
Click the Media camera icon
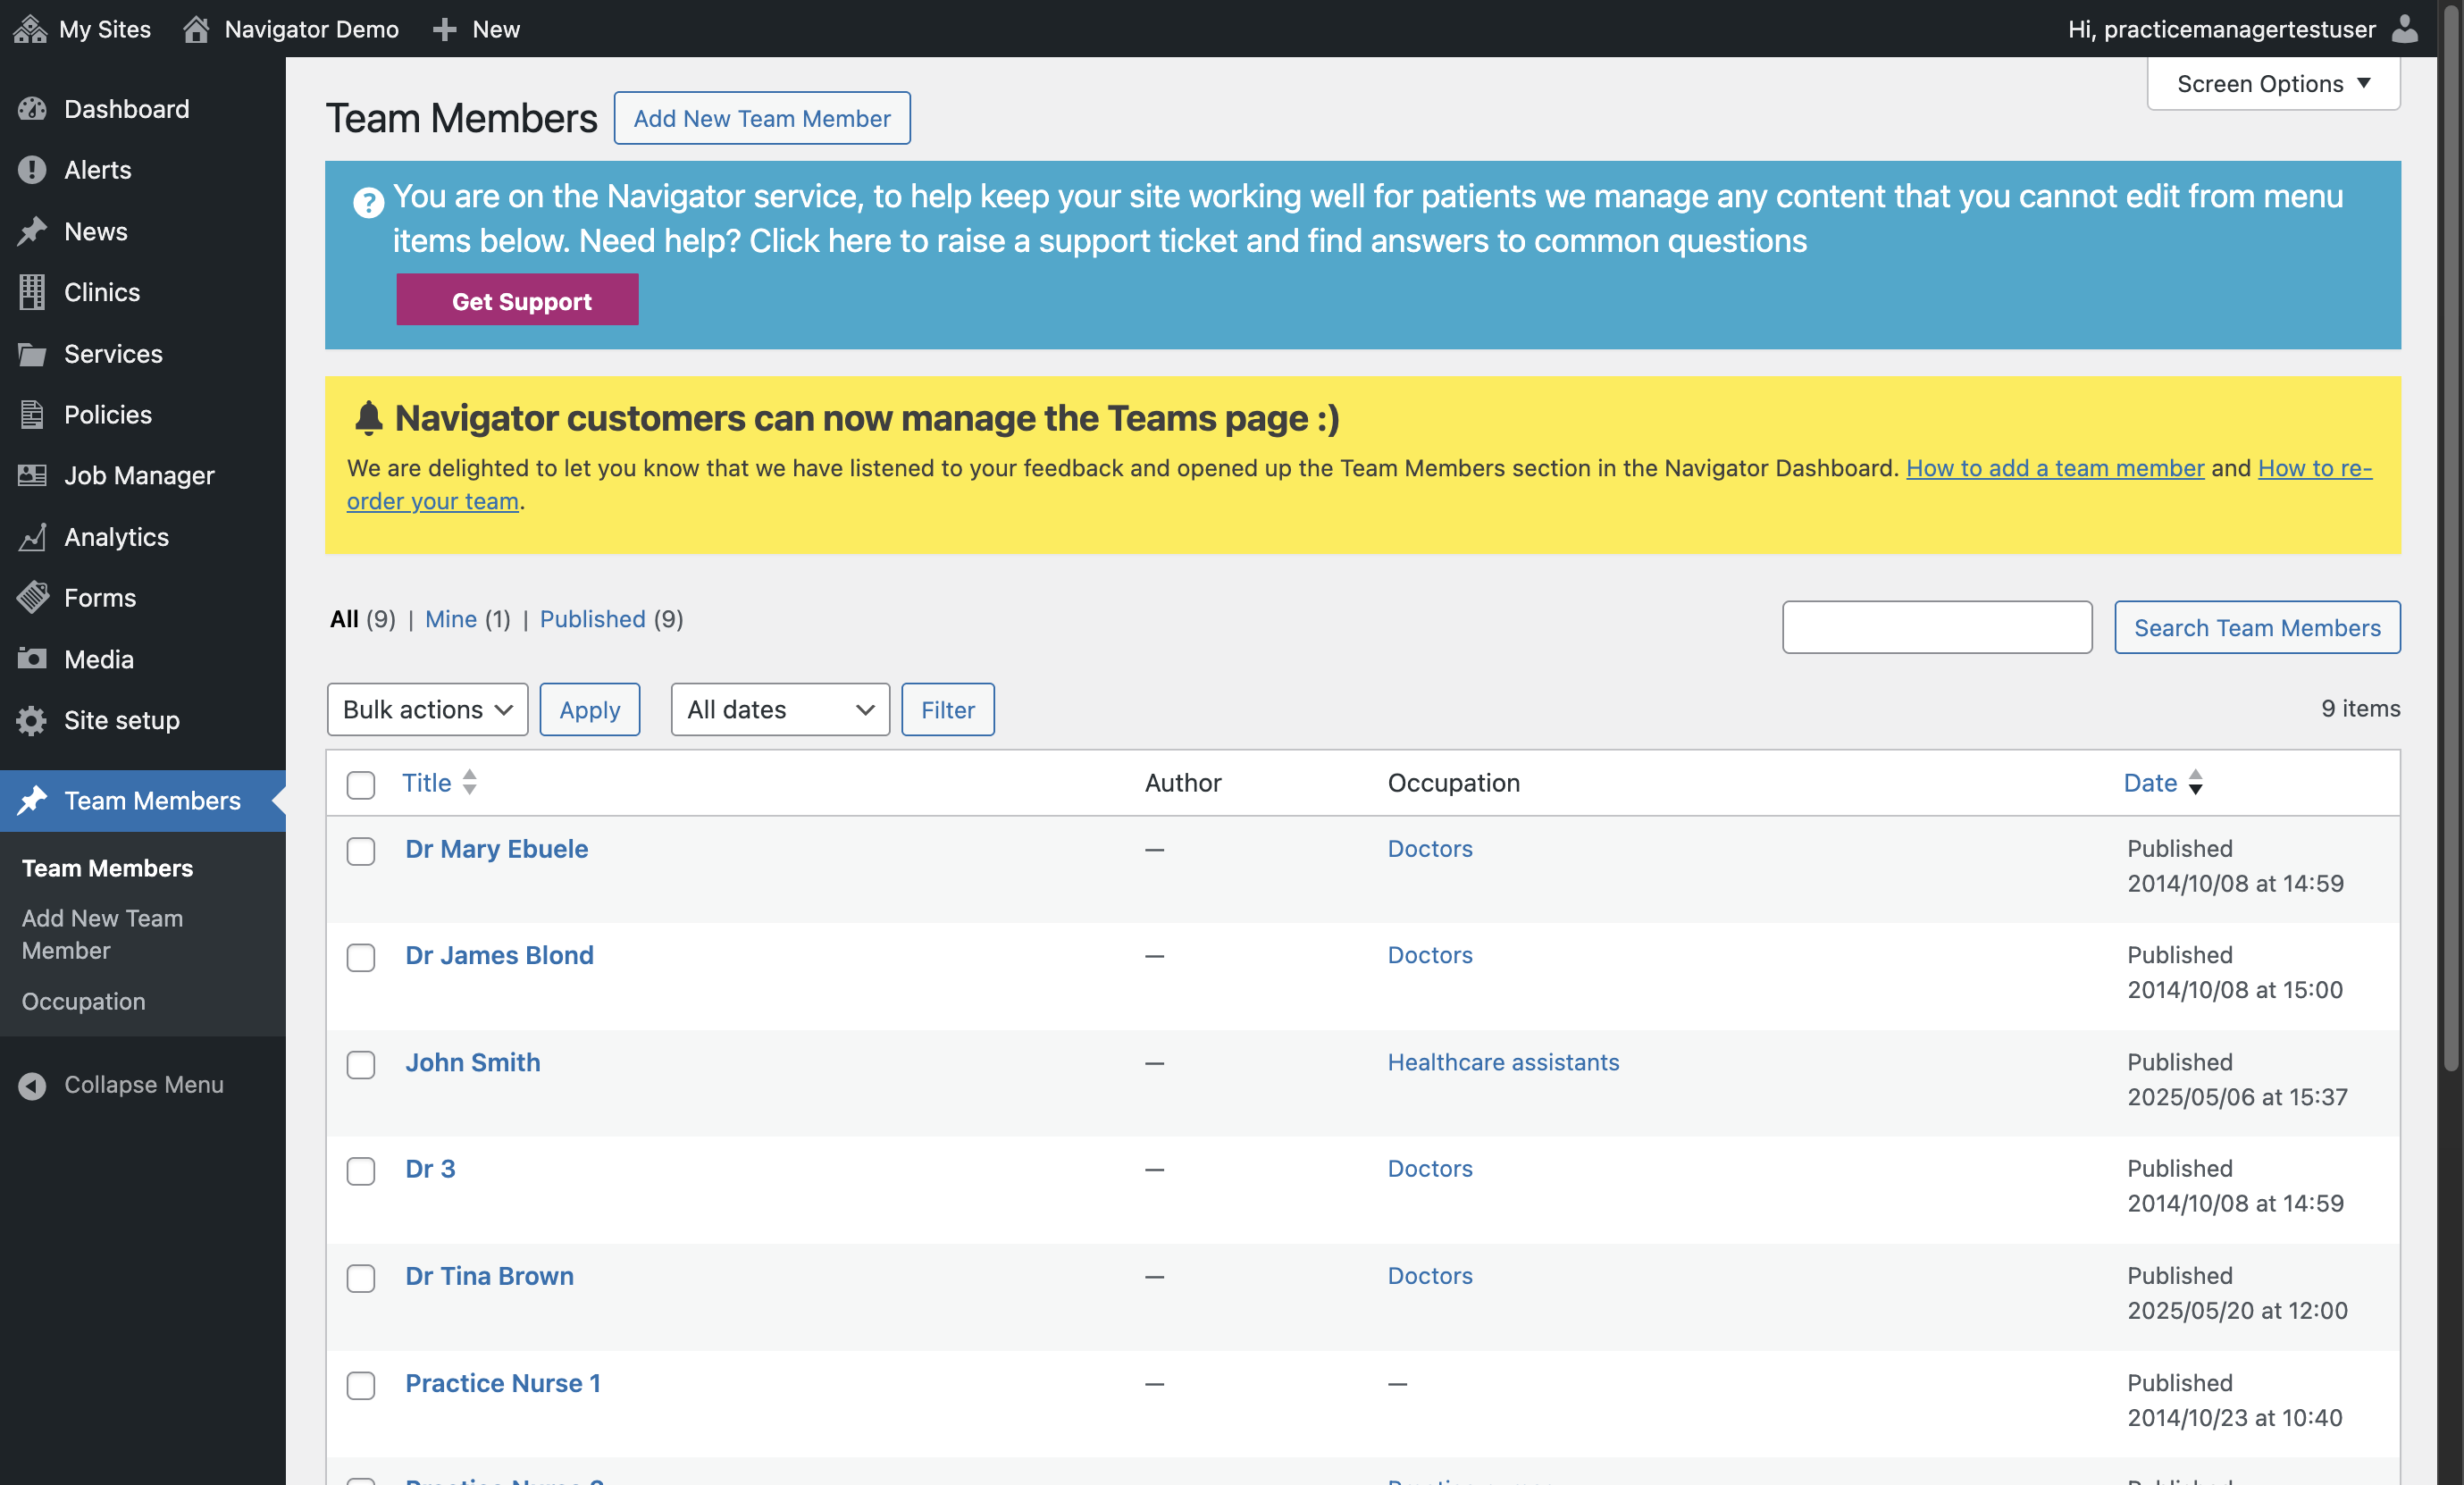[32, 659]
